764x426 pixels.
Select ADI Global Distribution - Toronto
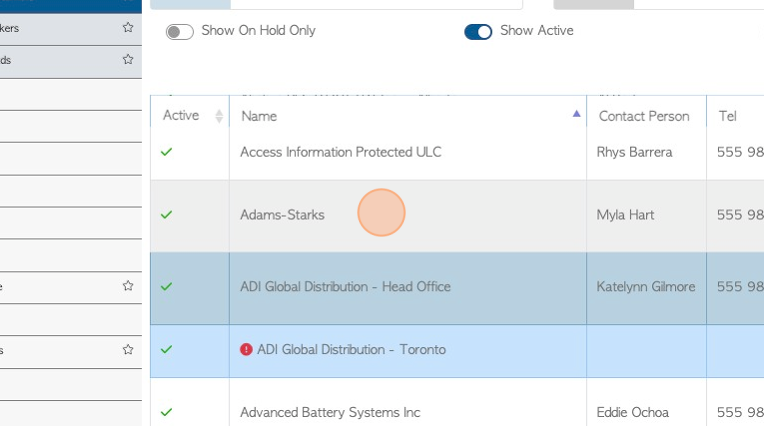pyautogui.click(x=351, y=349)
